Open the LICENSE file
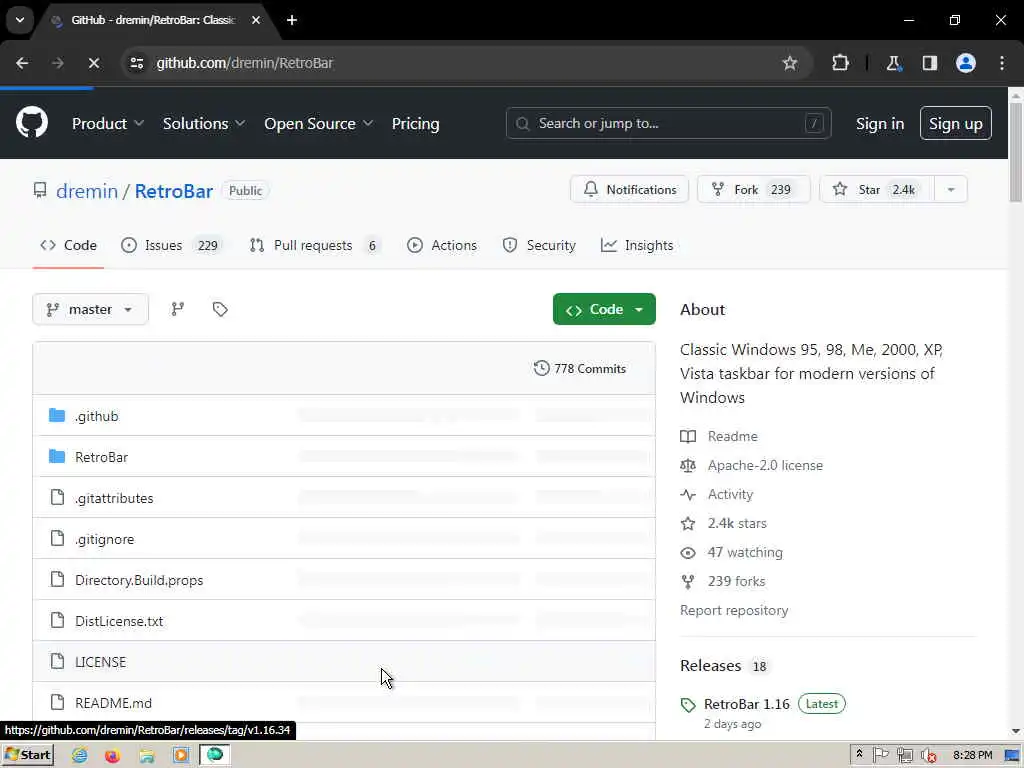Screen dimensions: 1024x768 tap(101, 662)
